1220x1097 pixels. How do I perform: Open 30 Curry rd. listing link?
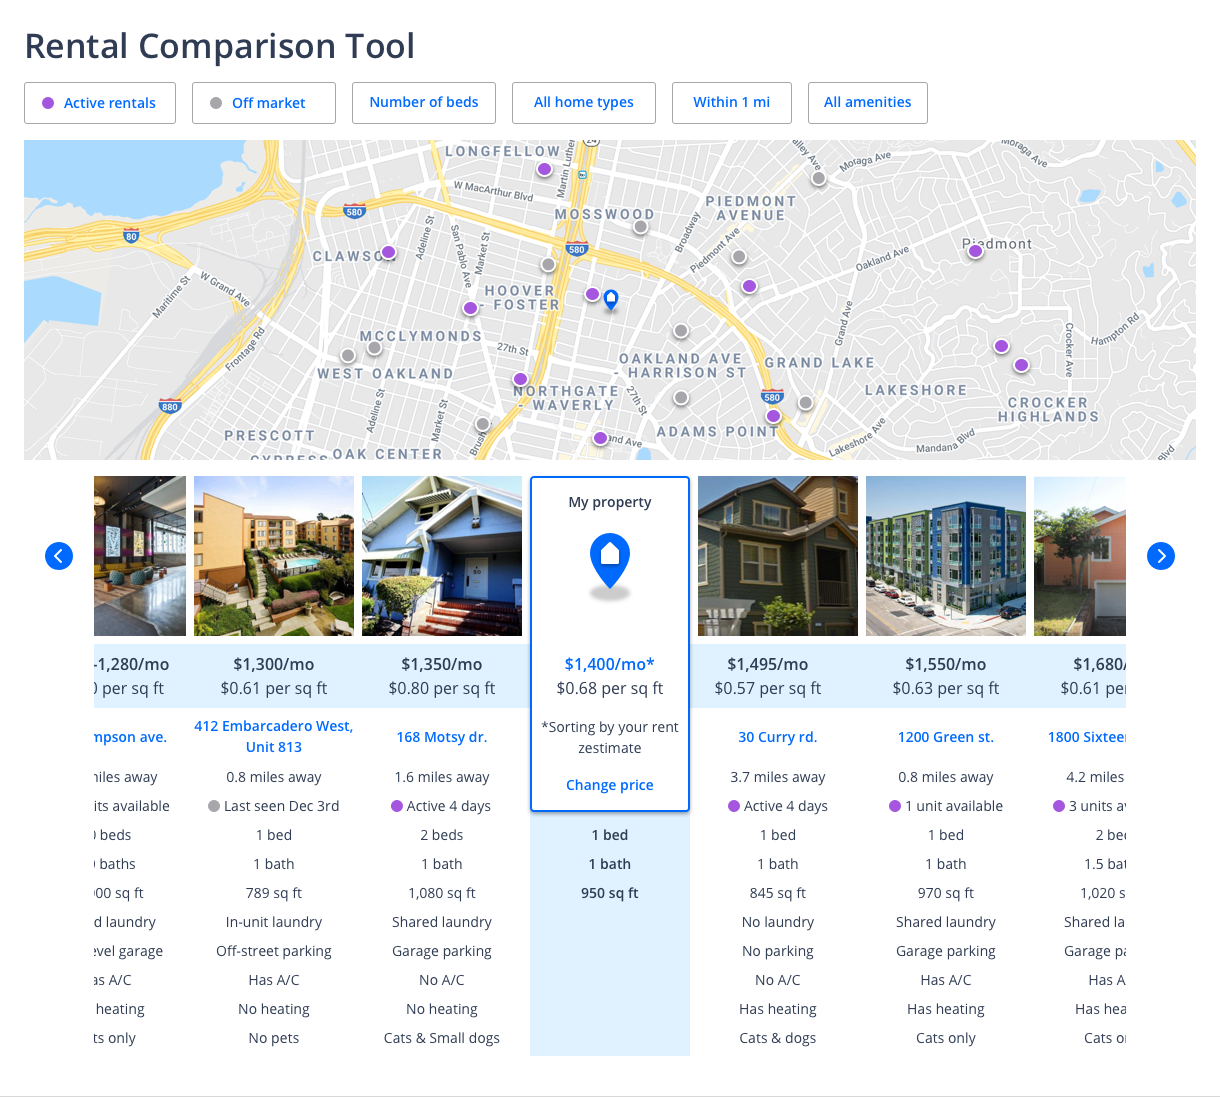[778, 737]
